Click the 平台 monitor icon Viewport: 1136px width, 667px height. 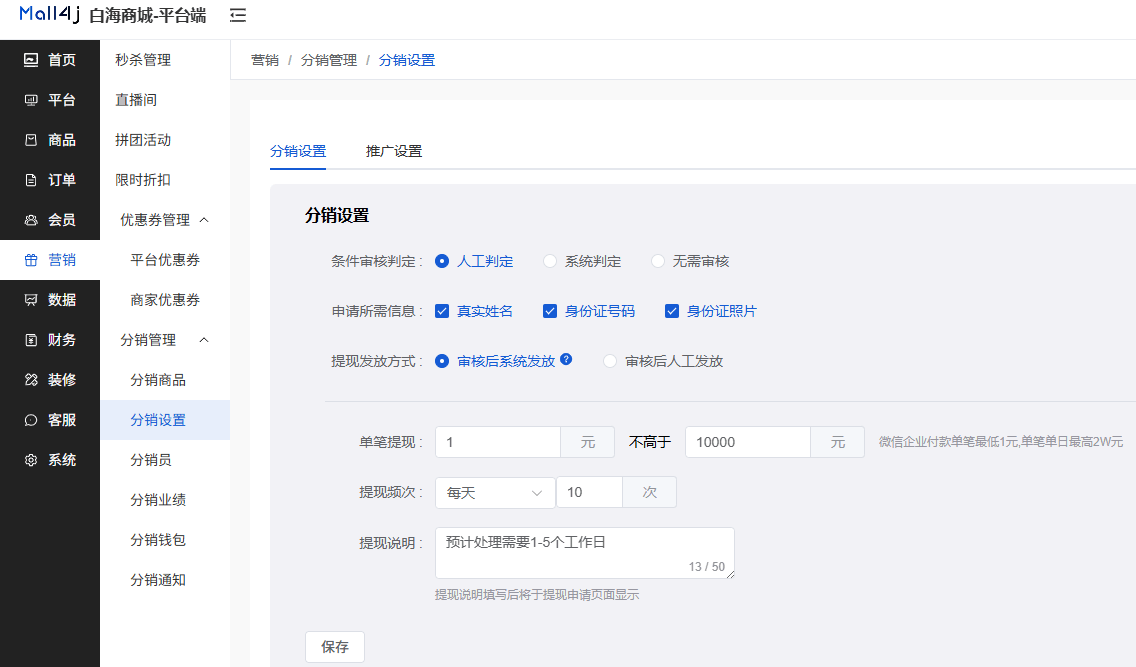point(30,100)
